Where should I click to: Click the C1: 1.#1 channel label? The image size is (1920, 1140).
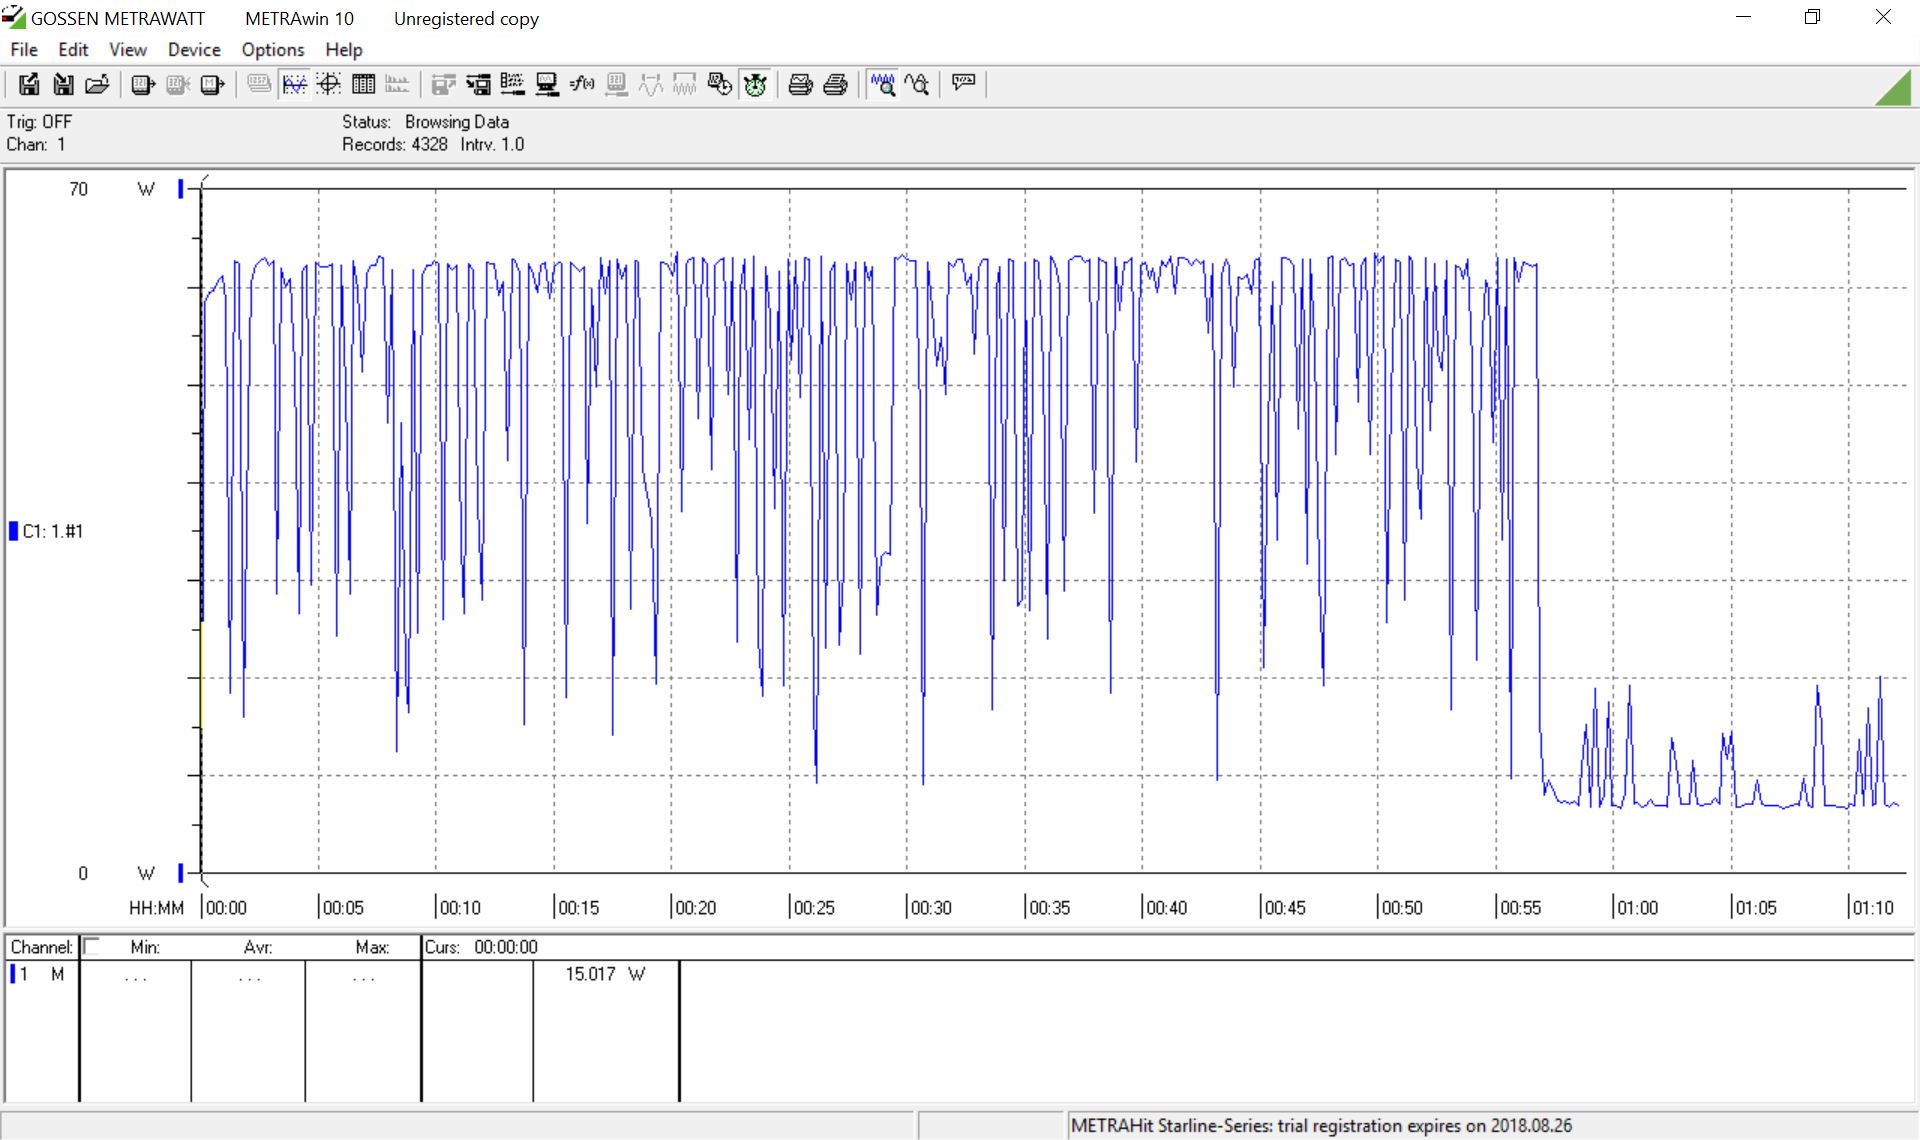tap(52, 531)
